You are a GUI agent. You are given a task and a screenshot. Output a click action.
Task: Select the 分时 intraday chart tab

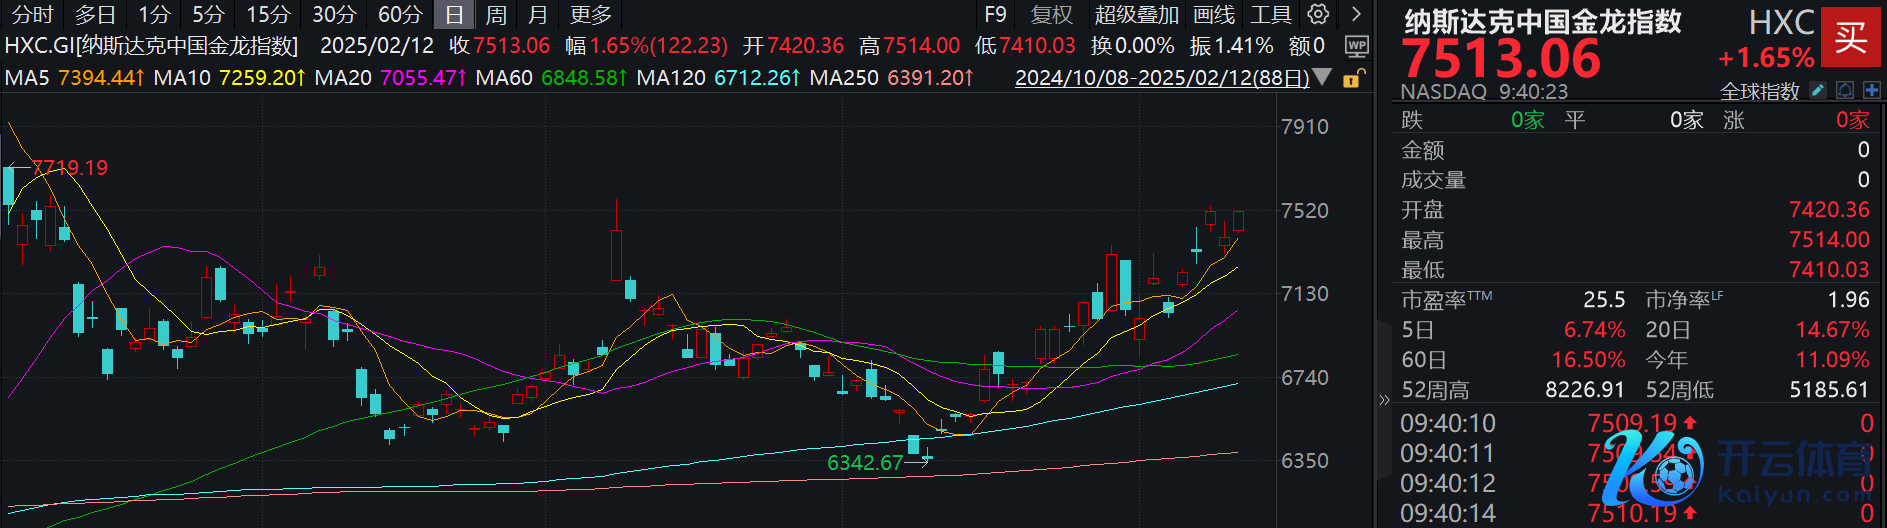(32, 15)
